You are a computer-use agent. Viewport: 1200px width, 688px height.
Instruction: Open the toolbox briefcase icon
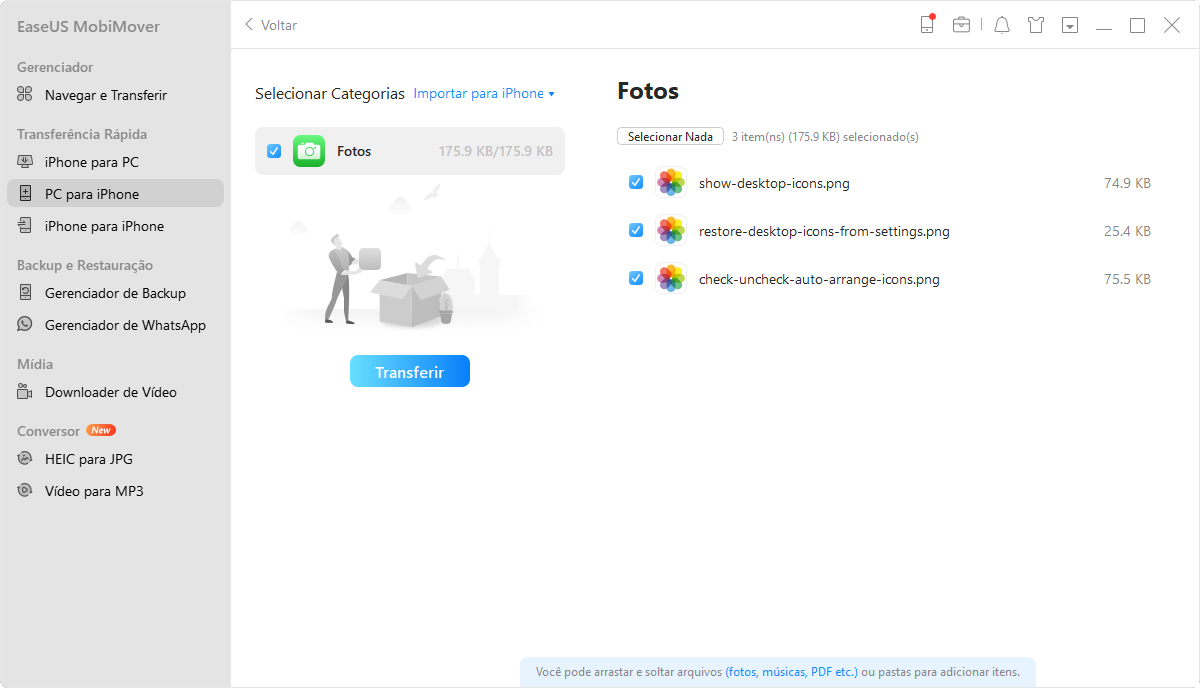961,25
